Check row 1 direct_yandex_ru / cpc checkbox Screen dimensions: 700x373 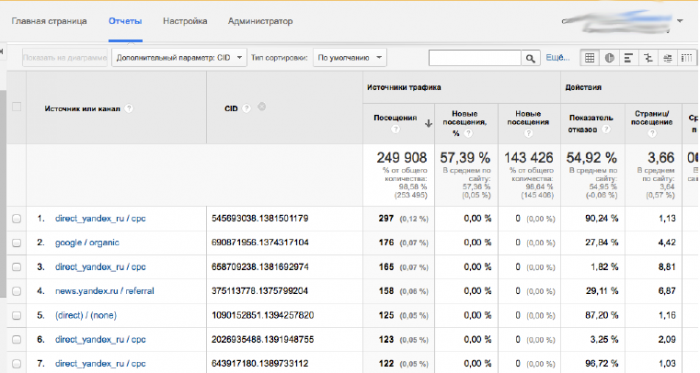pyautogui.click(x=17, y=219)
